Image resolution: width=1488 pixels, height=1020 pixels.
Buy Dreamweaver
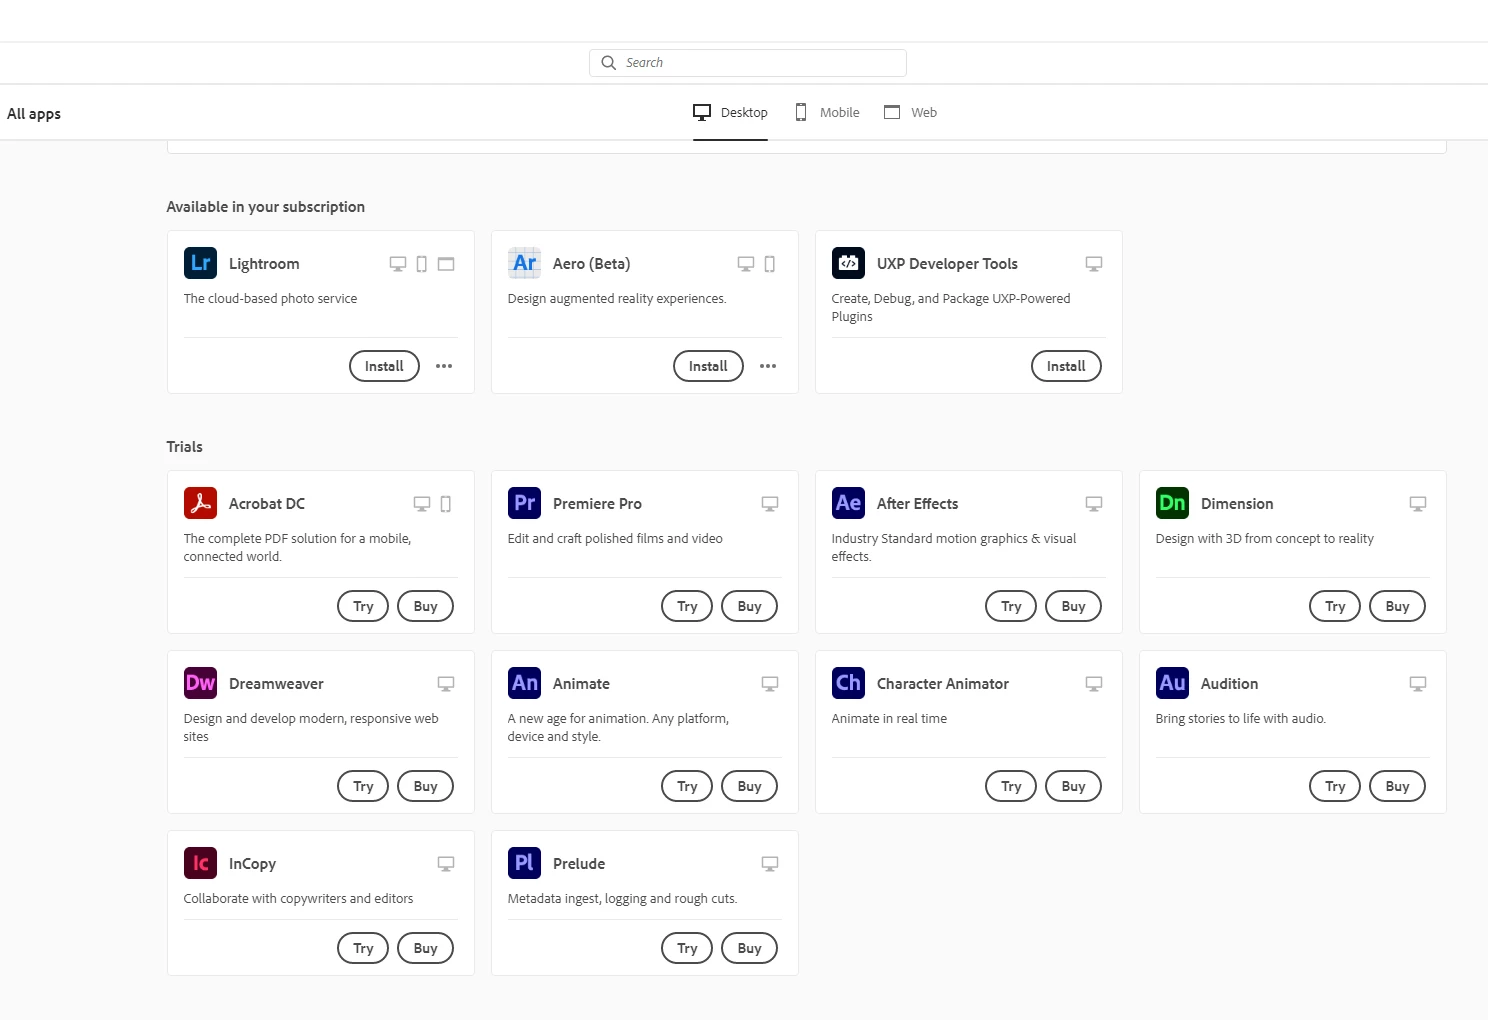point(426,786)
